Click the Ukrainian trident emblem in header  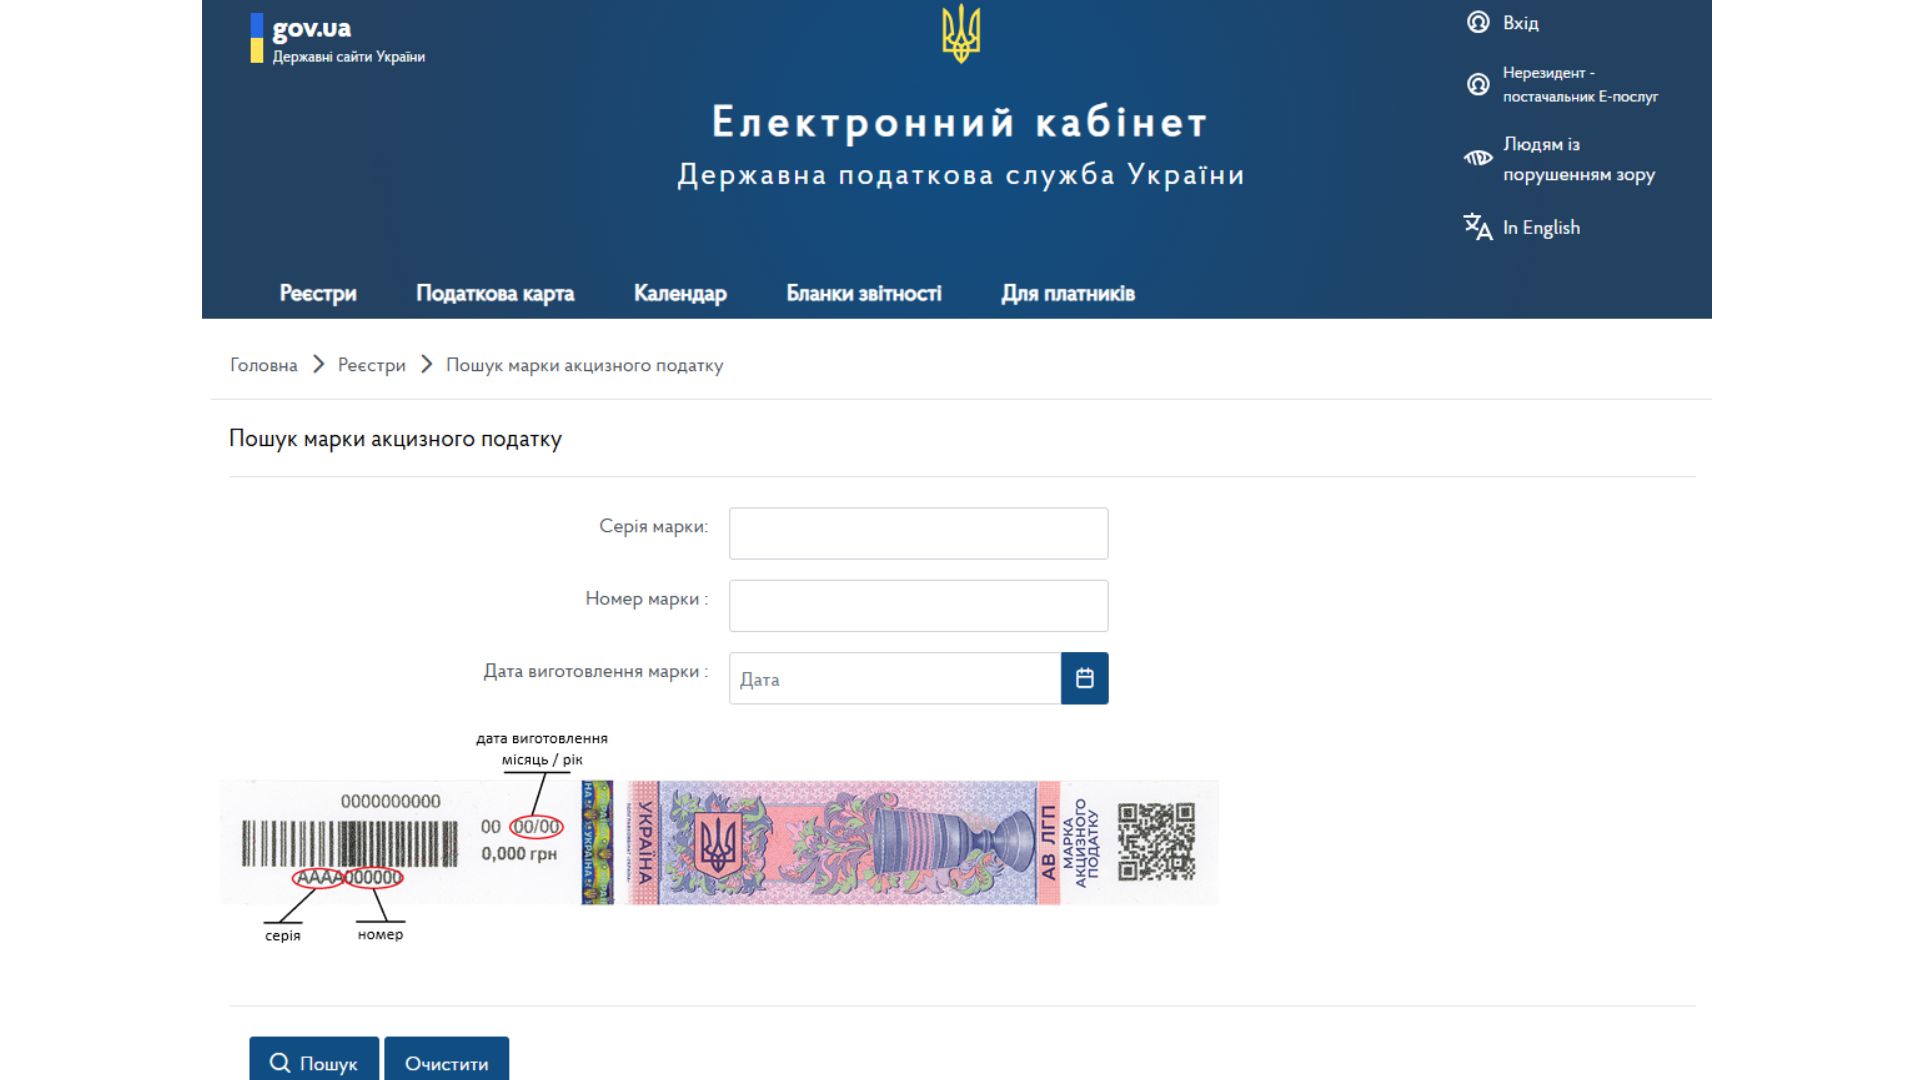pyautogui.click(x=961, y=33)
